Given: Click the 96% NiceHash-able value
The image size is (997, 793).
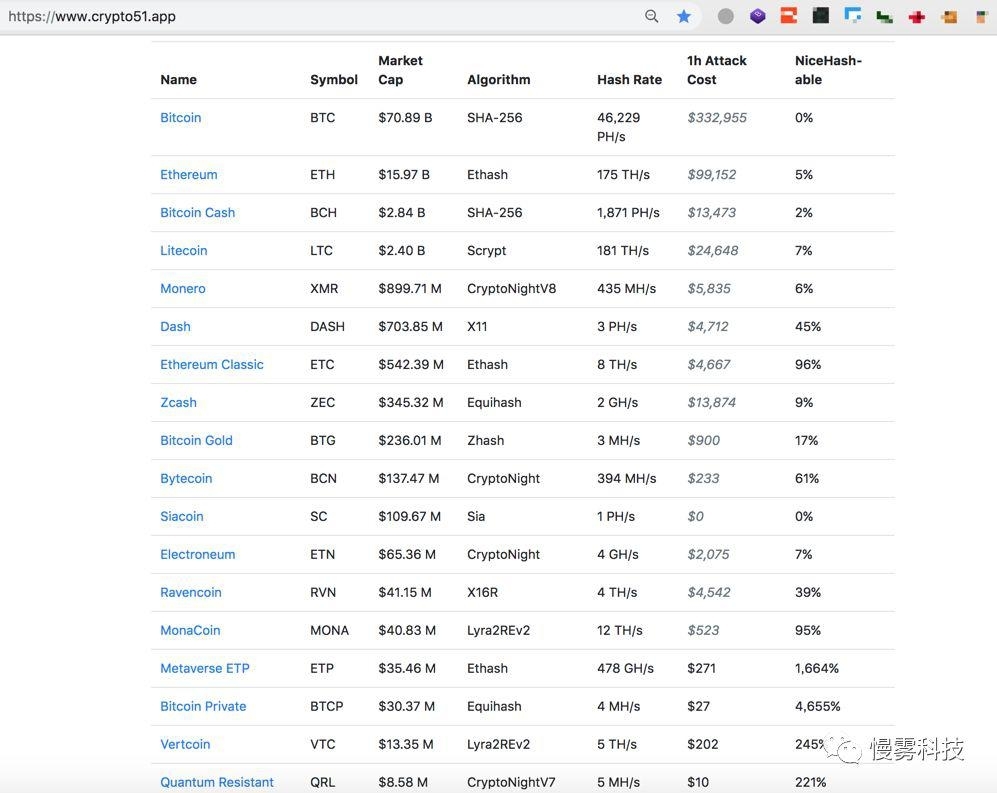Looking at the screenshot, I should [x=808, y=365].
